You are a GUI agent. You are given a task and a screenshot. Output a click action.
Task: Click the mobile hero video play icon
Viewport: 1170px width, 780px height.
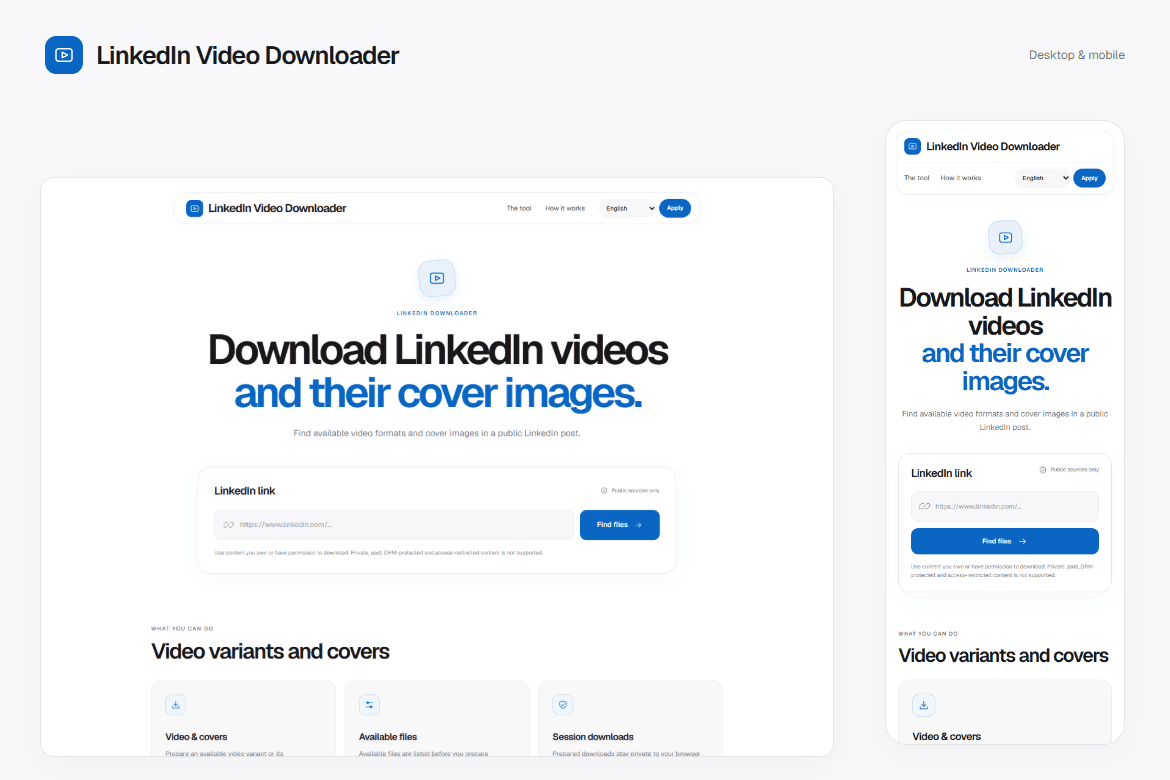click(1005, 237)
